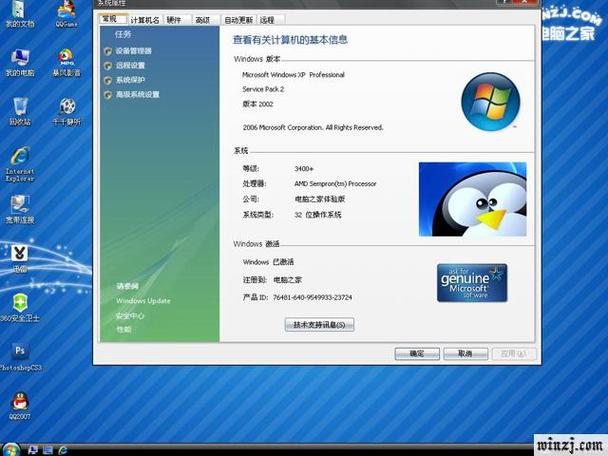Switch to the 计算机名 tab
The height and width of the screenshot is (456, 608).
(145, 20)
